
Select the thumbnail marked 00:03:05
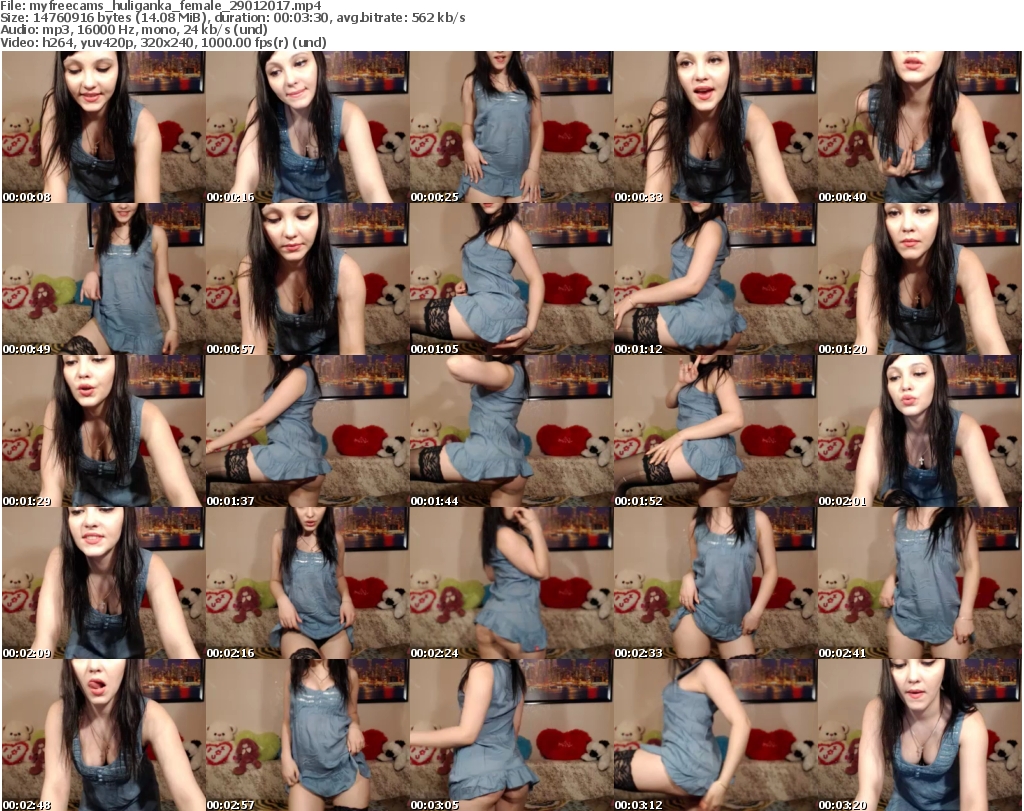511,735
